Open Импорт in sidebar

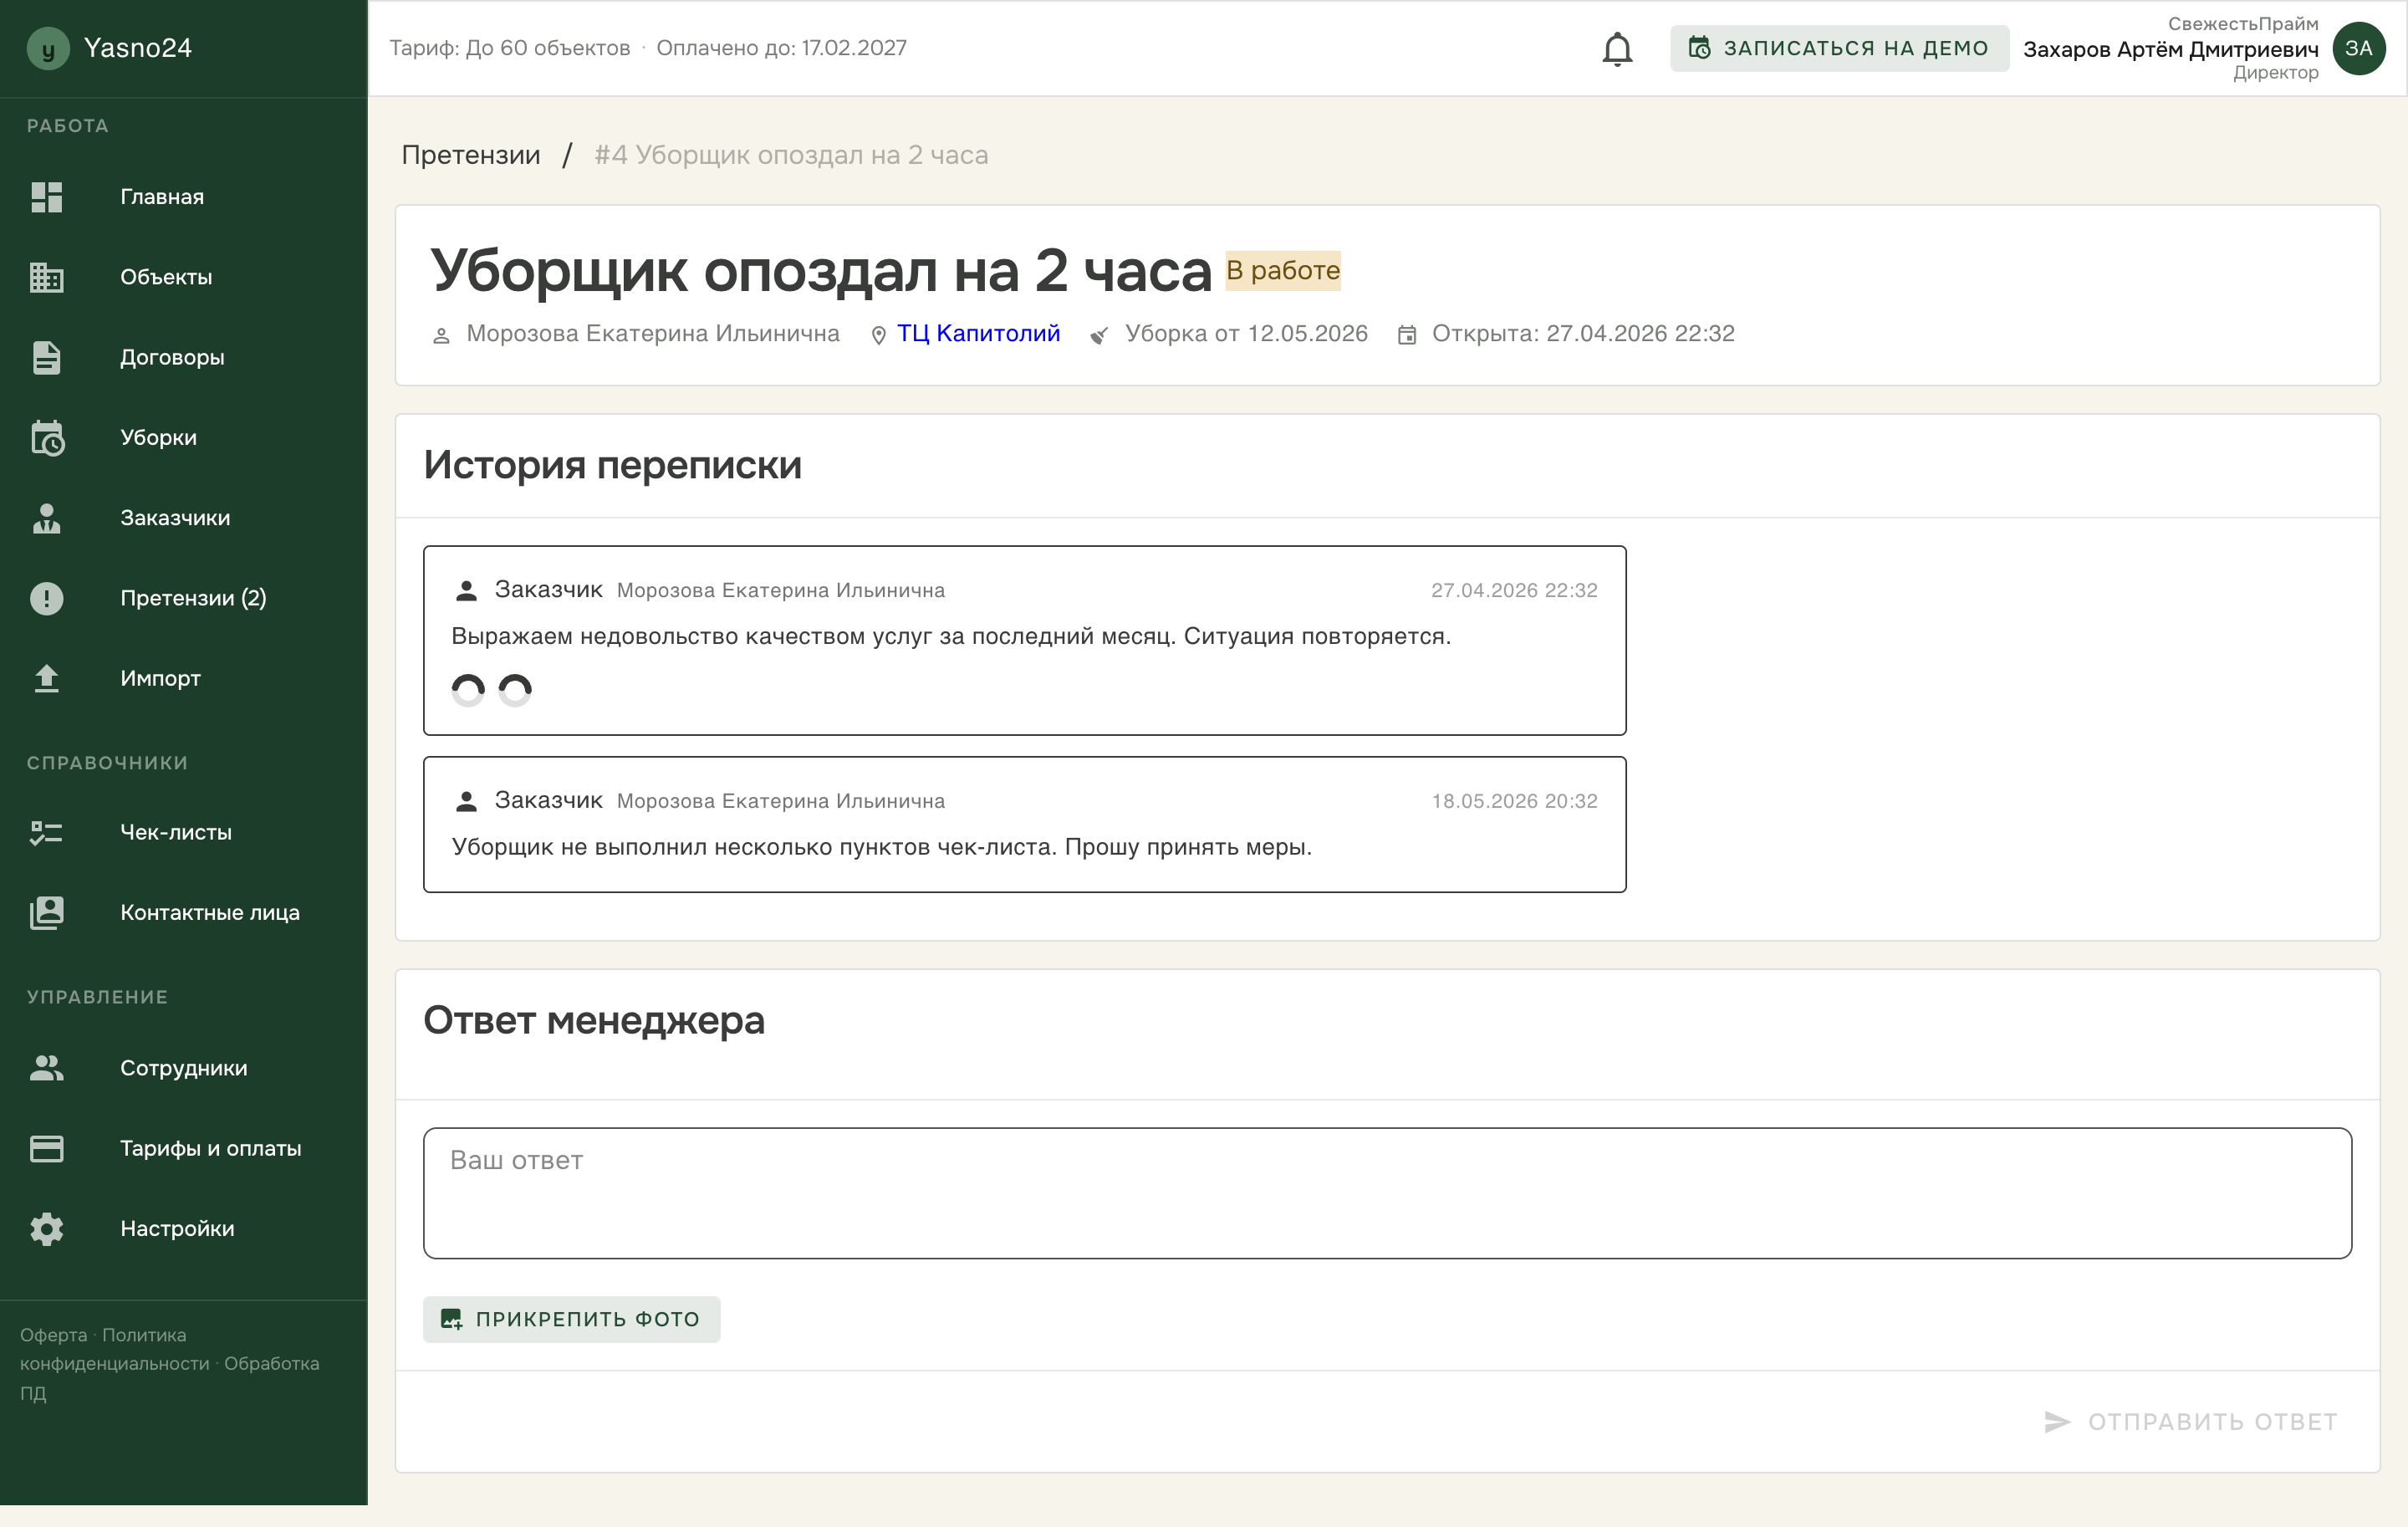click(184, 678)
